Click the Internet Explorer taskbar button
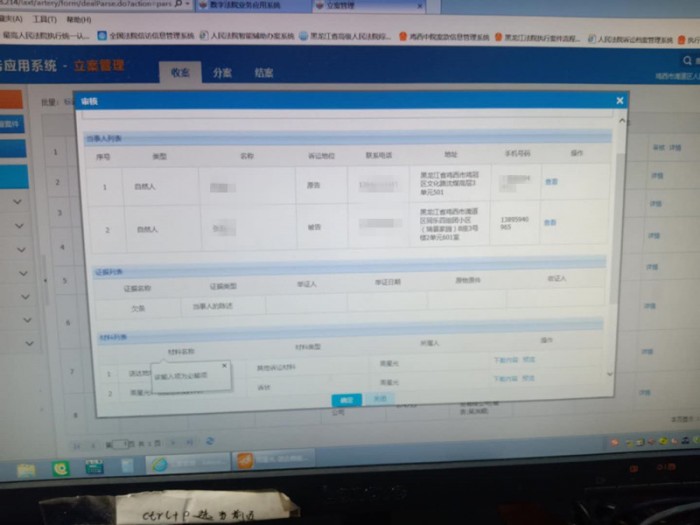This screenshot has height=525, width=700. click(x=159, y=465)
